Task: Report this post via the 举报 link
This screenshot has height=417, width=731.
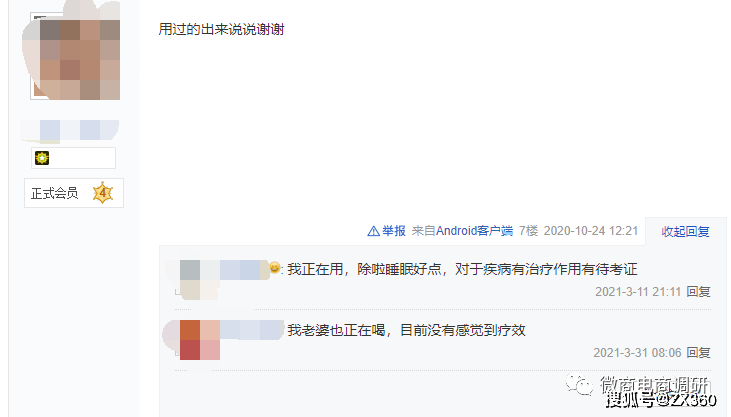Action: 394,231
